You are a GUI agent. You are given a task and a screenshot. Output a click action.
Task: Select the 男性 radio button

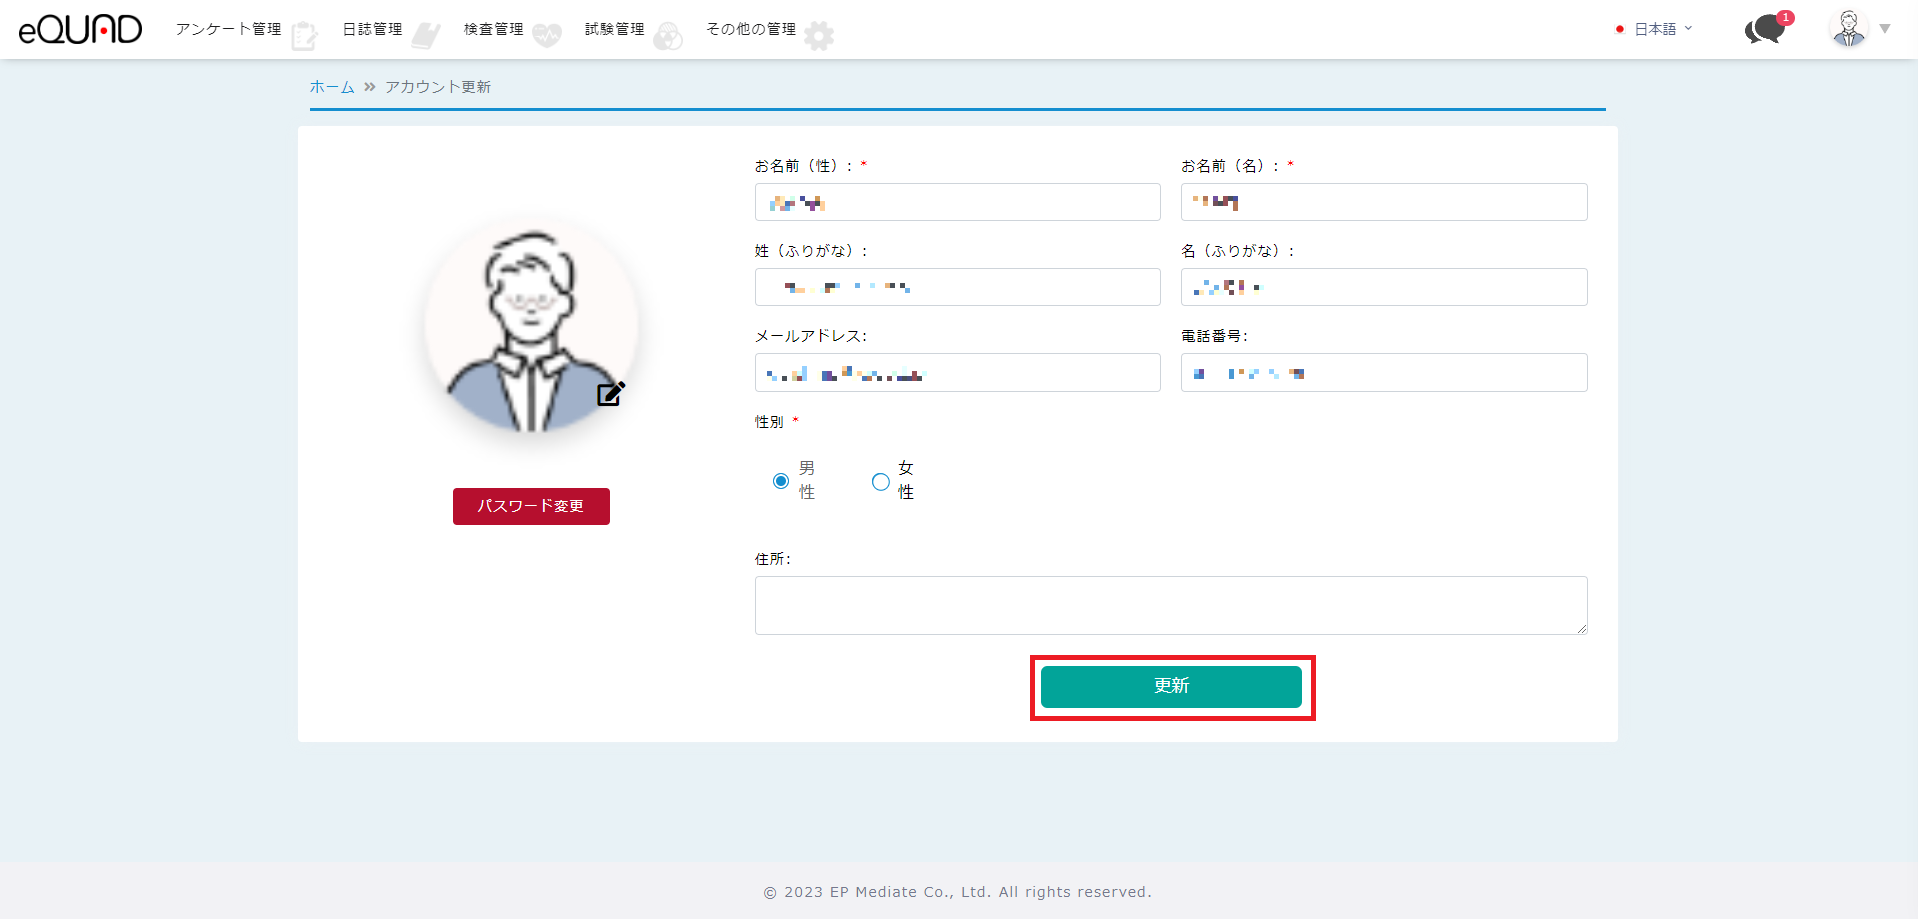click(781, 481)
